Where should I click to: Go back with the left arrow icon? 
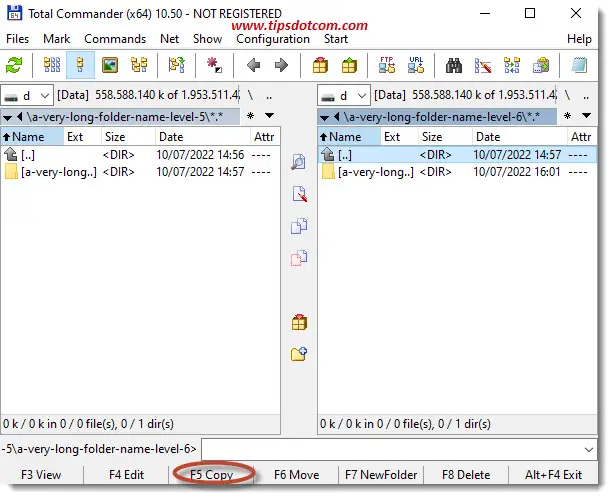pos(253,65)
